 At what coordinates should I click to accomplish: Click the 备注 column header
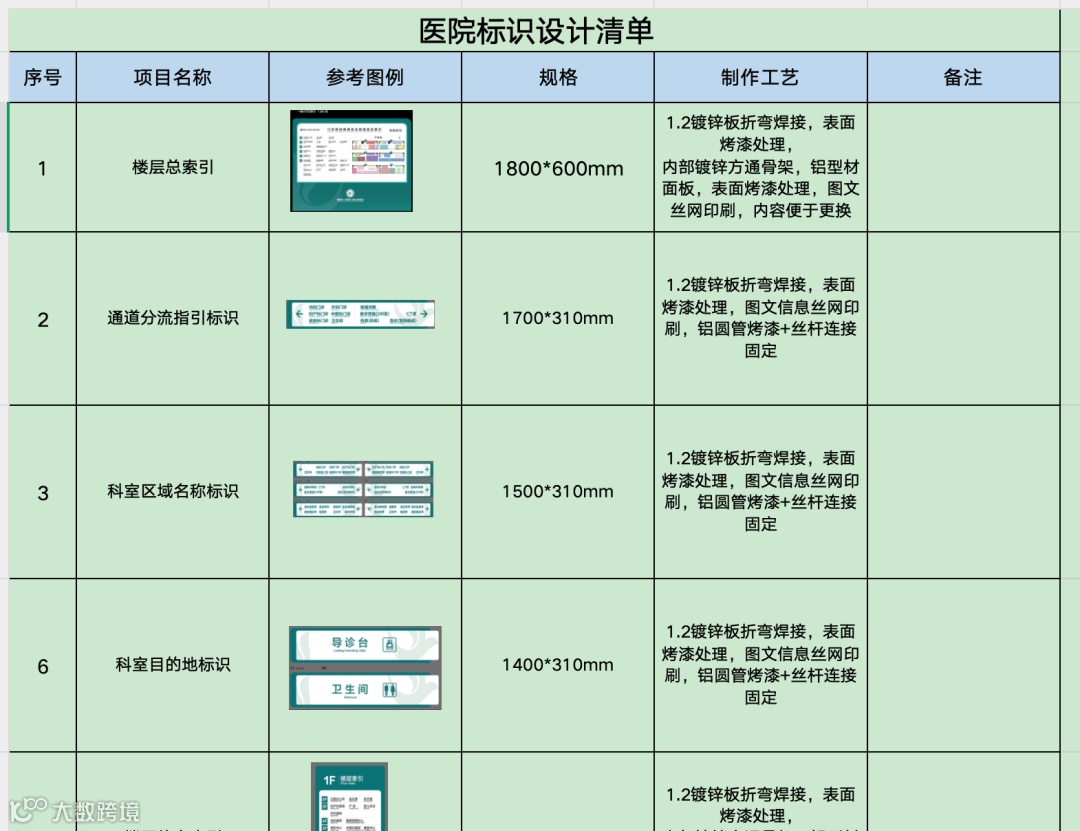tap(963, 77)
